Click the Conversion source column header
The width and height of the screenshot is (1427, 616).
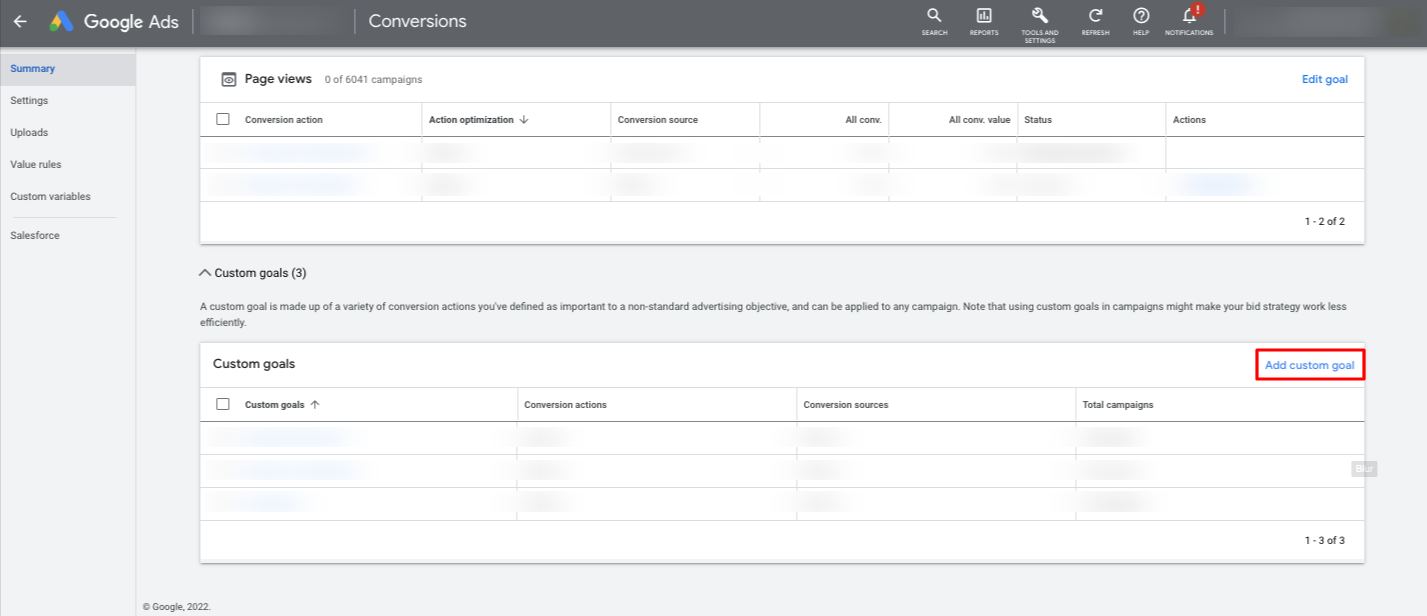point(658,120)
